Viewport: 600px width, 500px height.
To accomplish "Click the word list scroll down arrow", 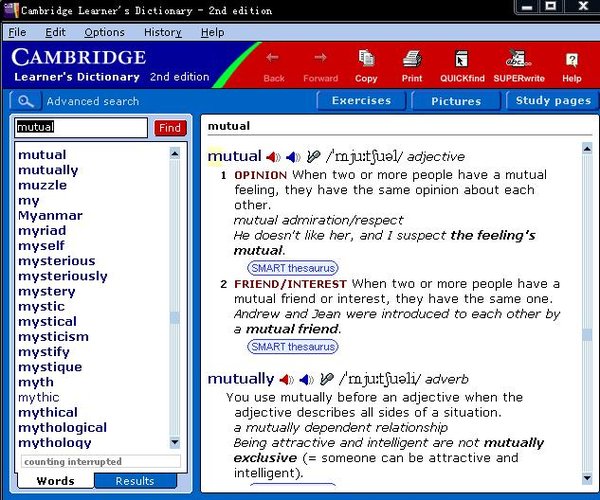I will click(175, 443).
